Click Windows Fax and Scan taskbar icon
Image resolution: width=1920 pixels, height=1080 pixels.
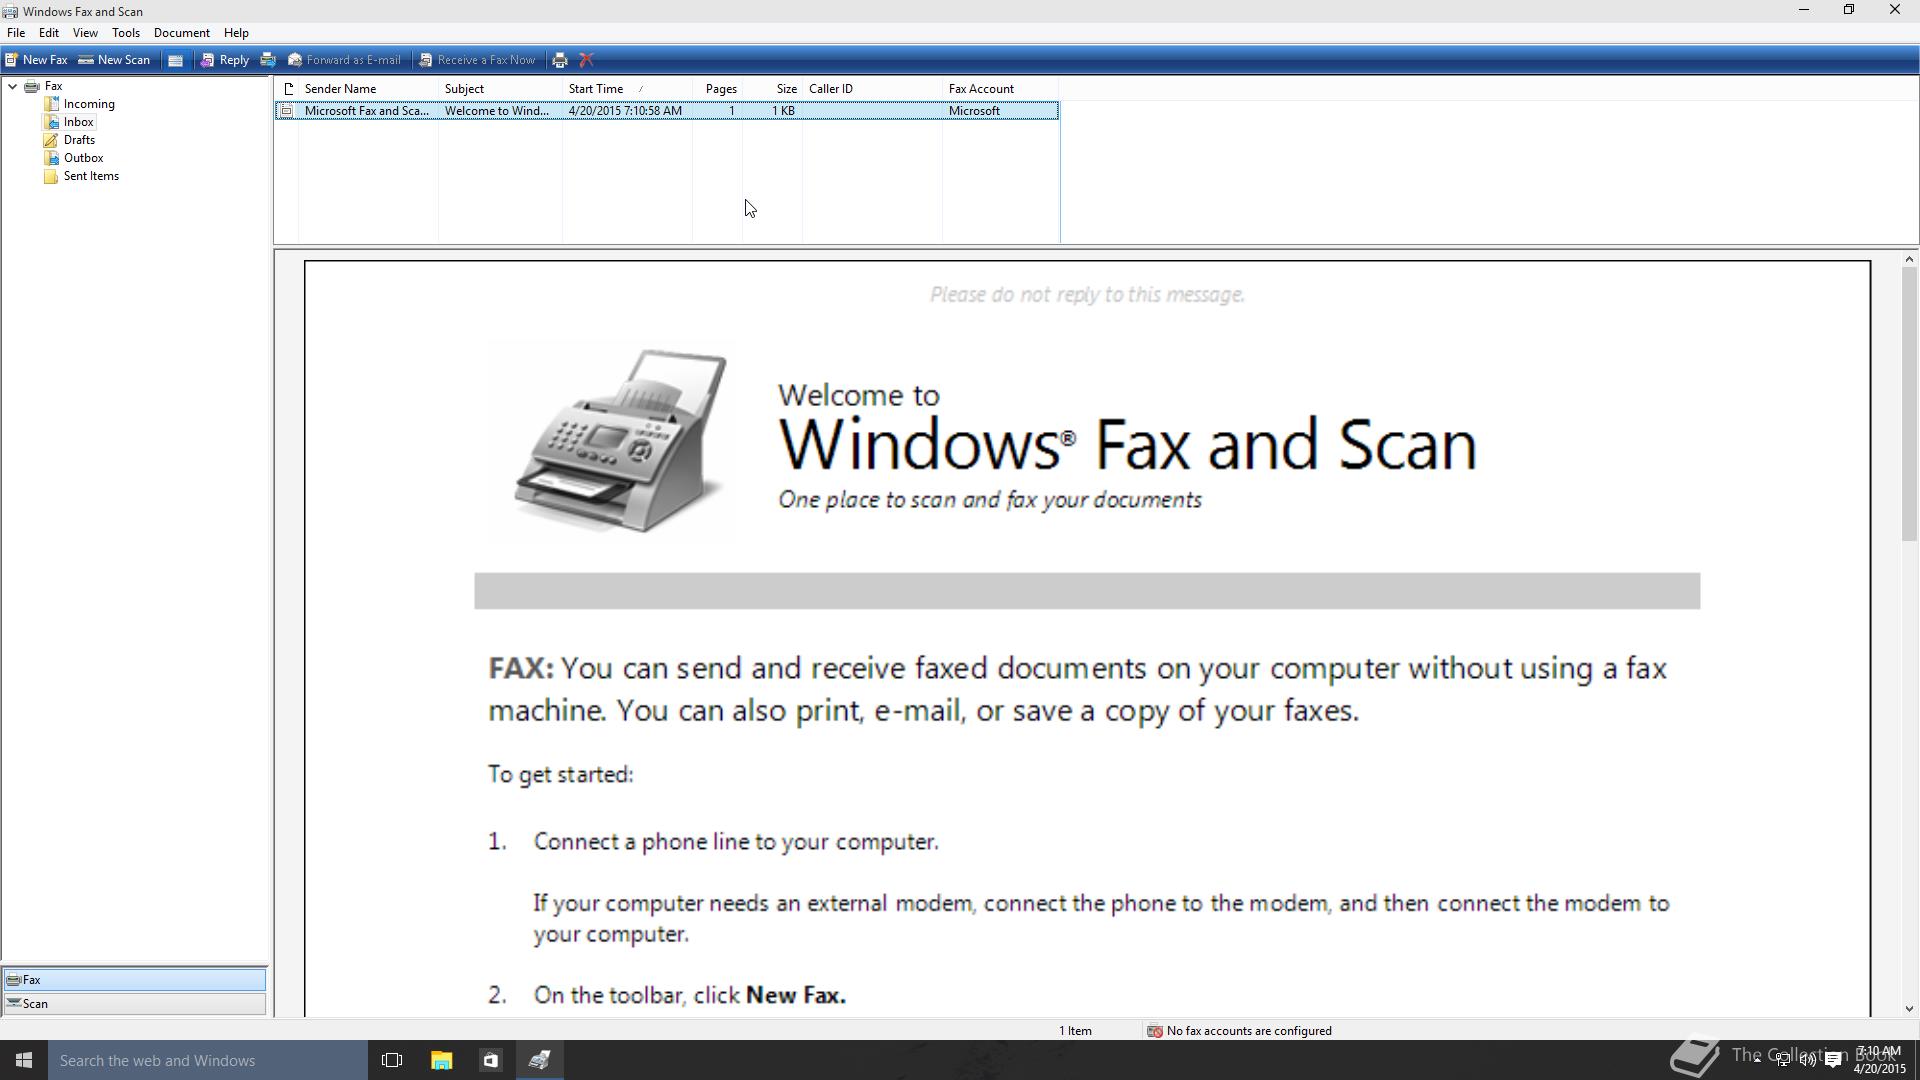click(539, 1060)
